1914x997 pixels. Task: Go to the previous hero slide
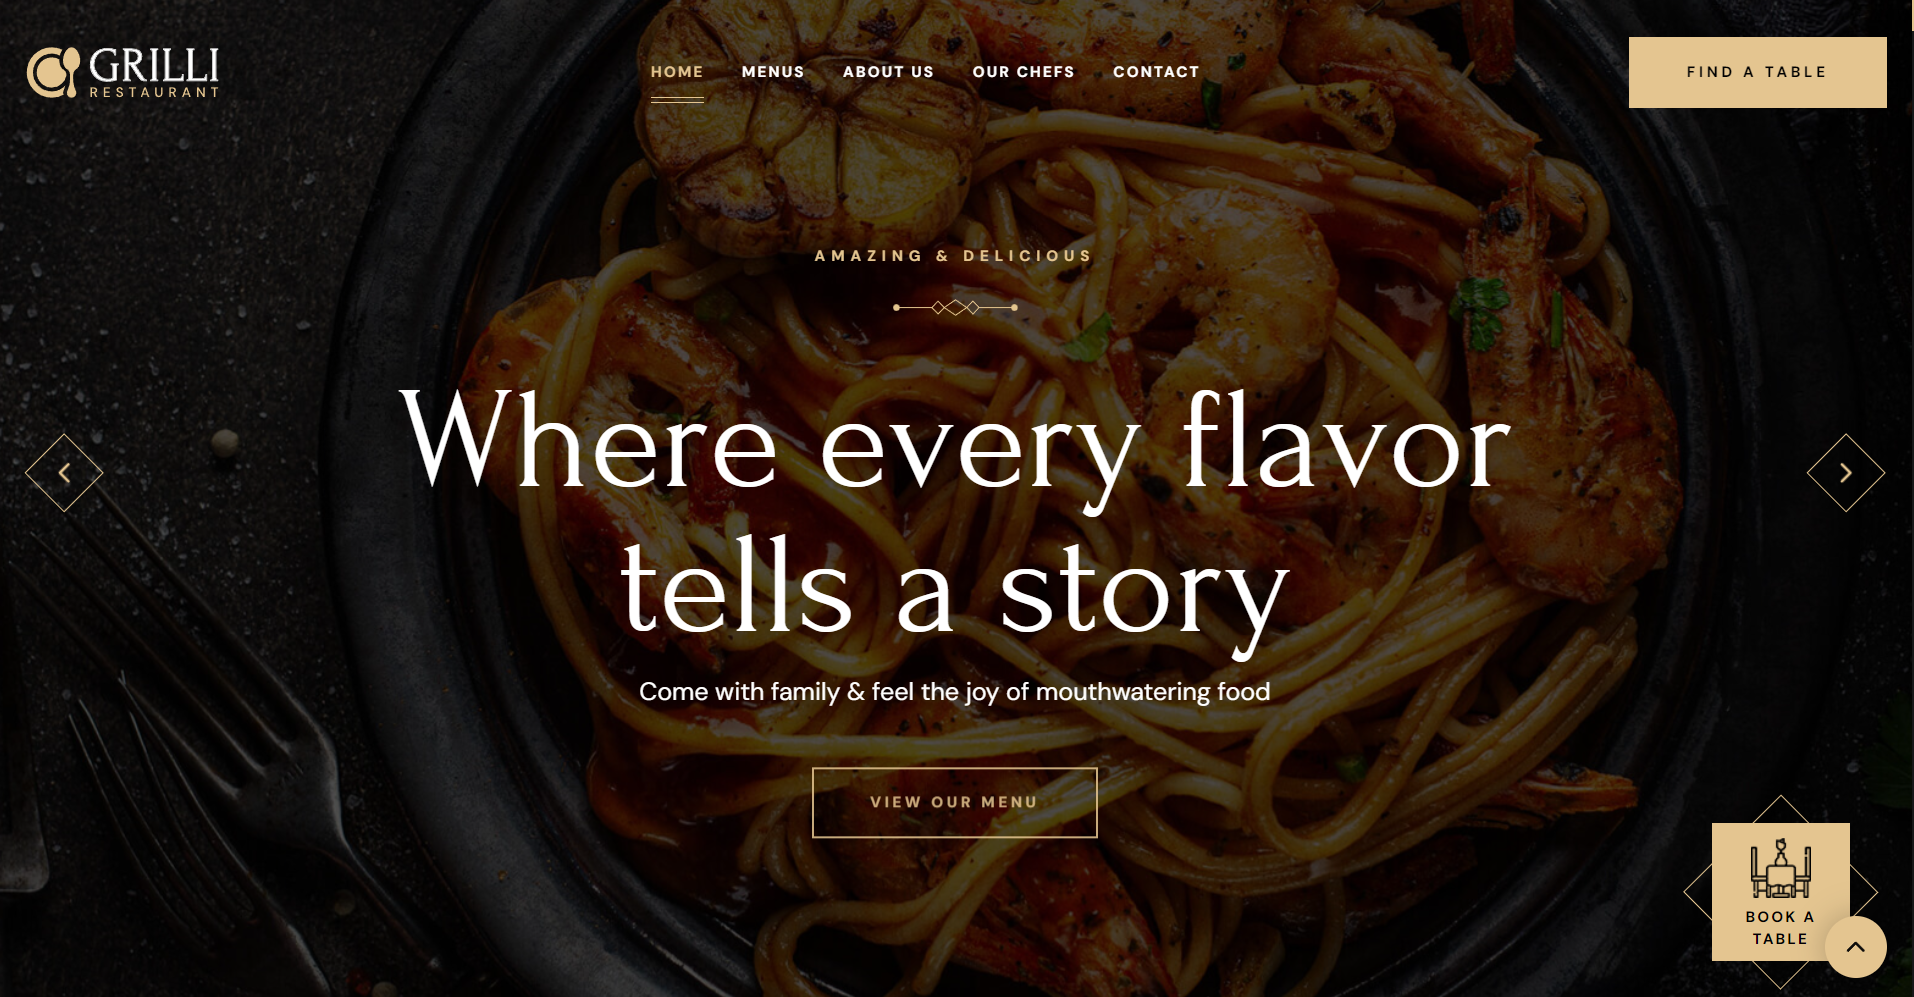click(64, 473)
